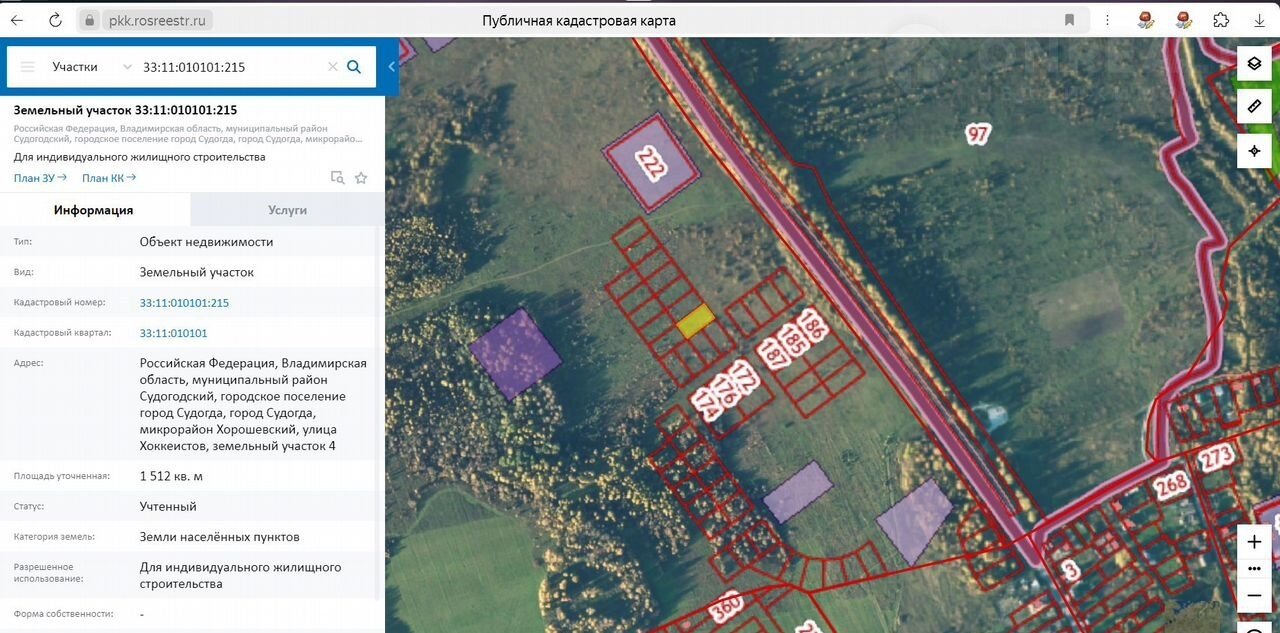1280x633 pixels.
Task: Switch to the 'Услуги' tab
Action: coord(287,210)
